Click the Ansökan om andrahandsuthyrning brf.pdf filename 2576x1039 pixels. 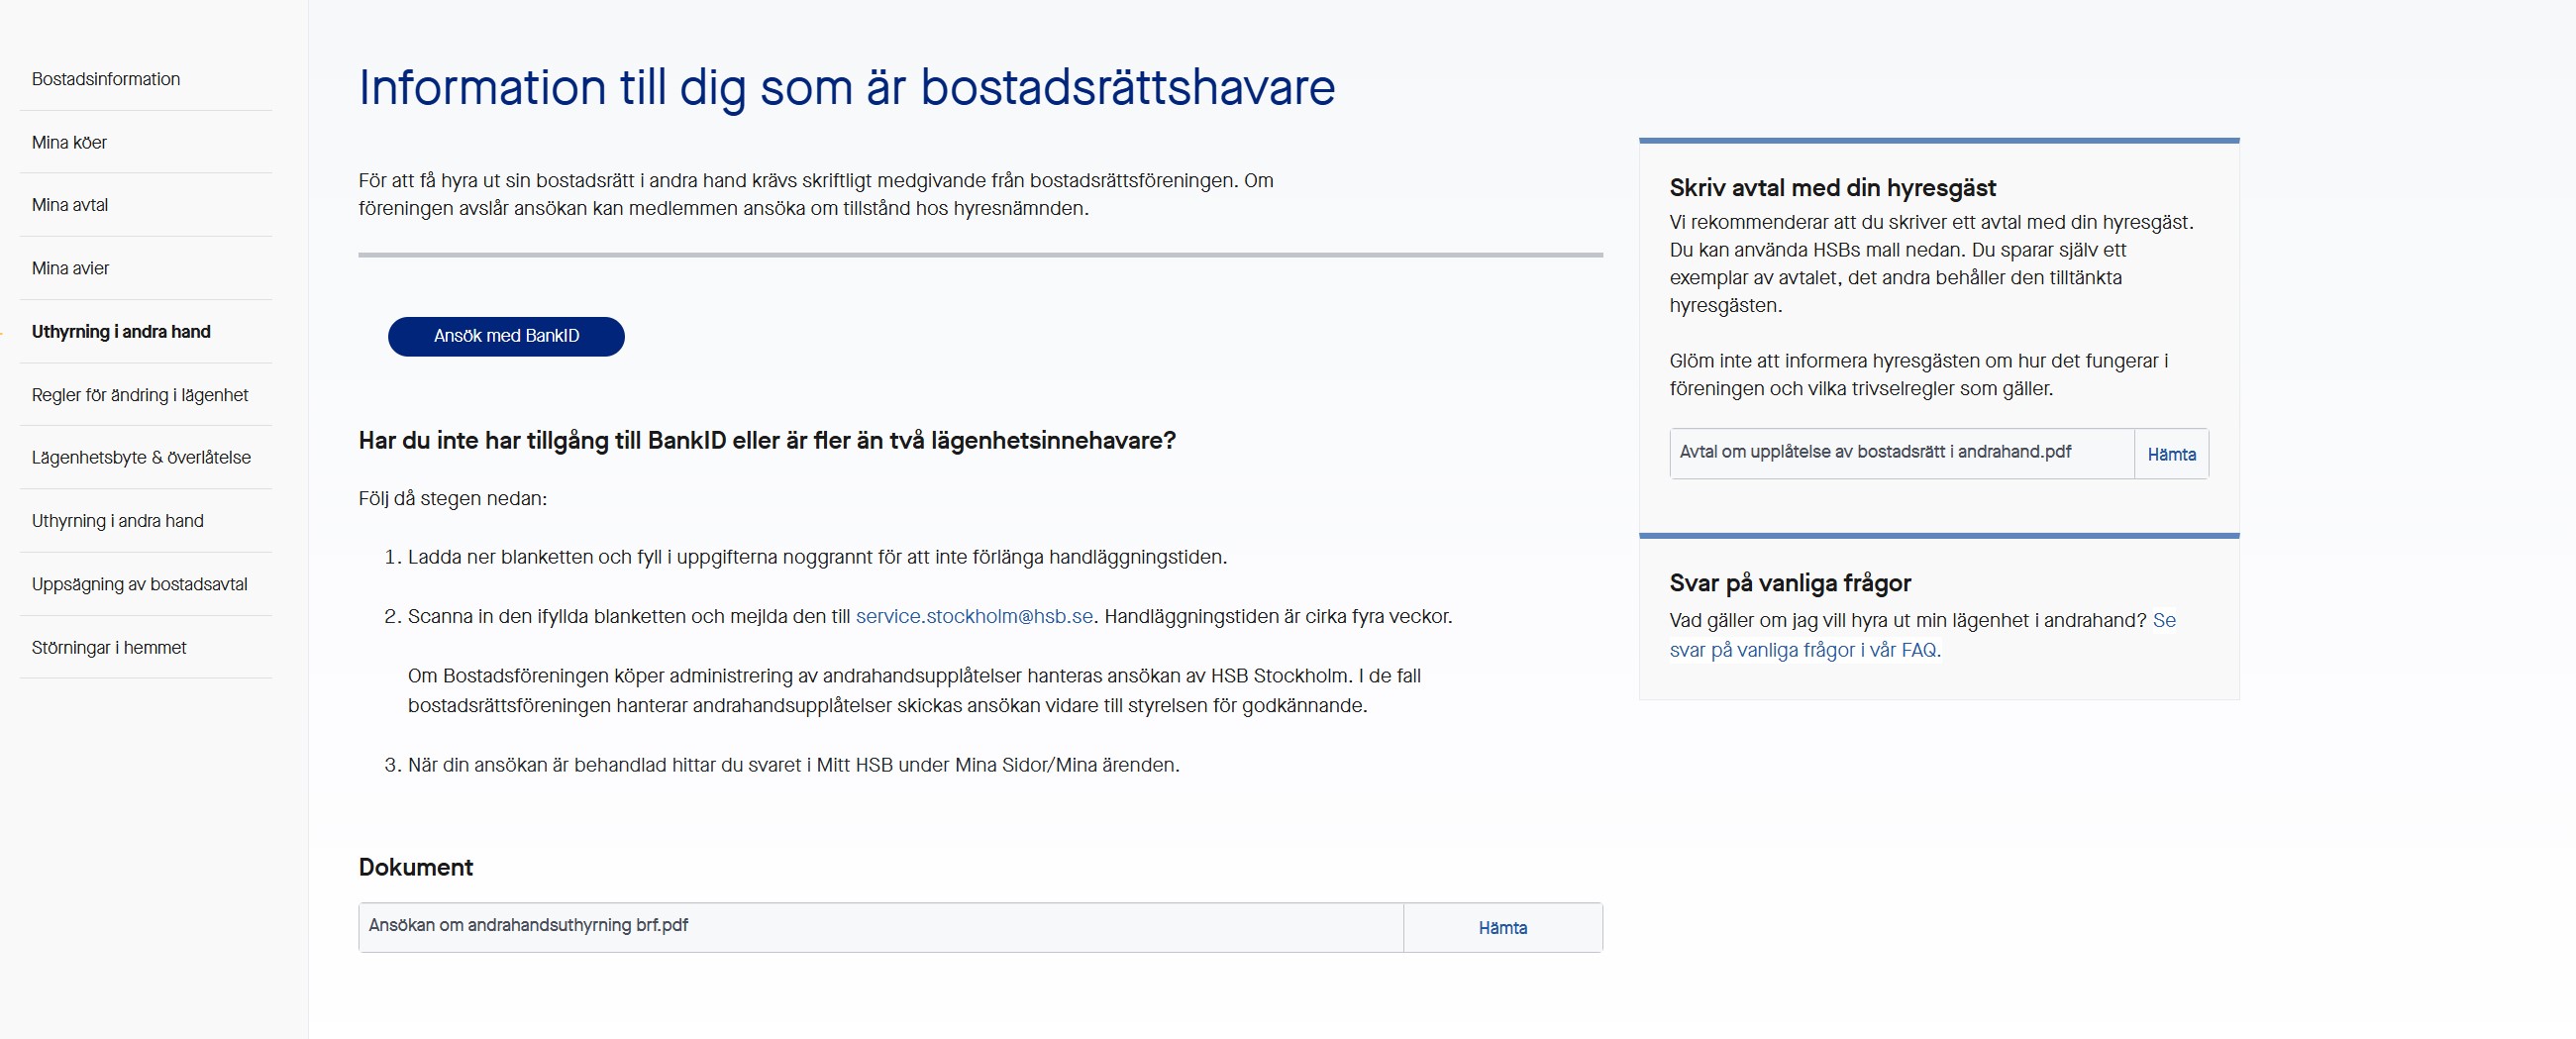[528, 925]
